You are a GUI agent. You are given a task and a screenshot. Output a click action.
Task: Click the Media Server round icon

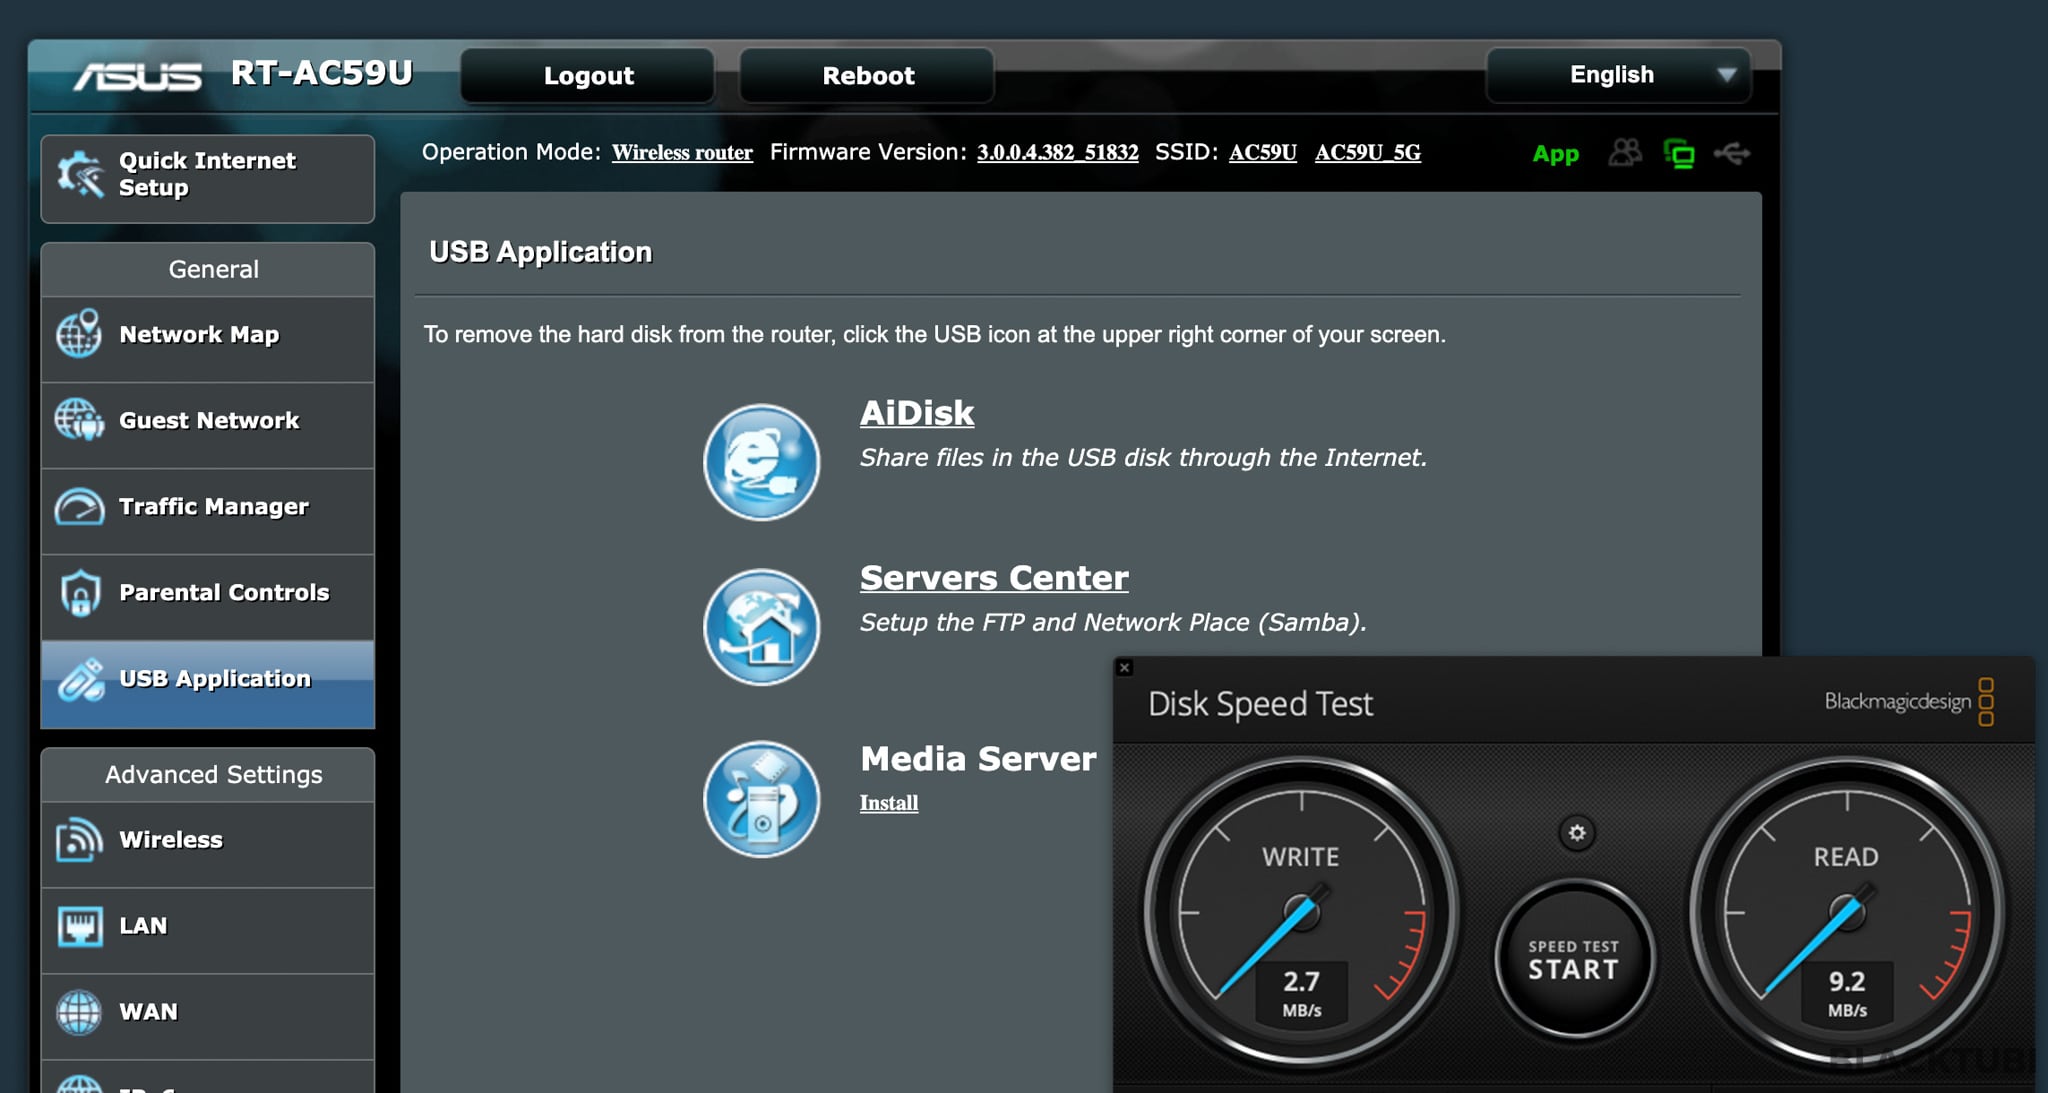(761, 799)
